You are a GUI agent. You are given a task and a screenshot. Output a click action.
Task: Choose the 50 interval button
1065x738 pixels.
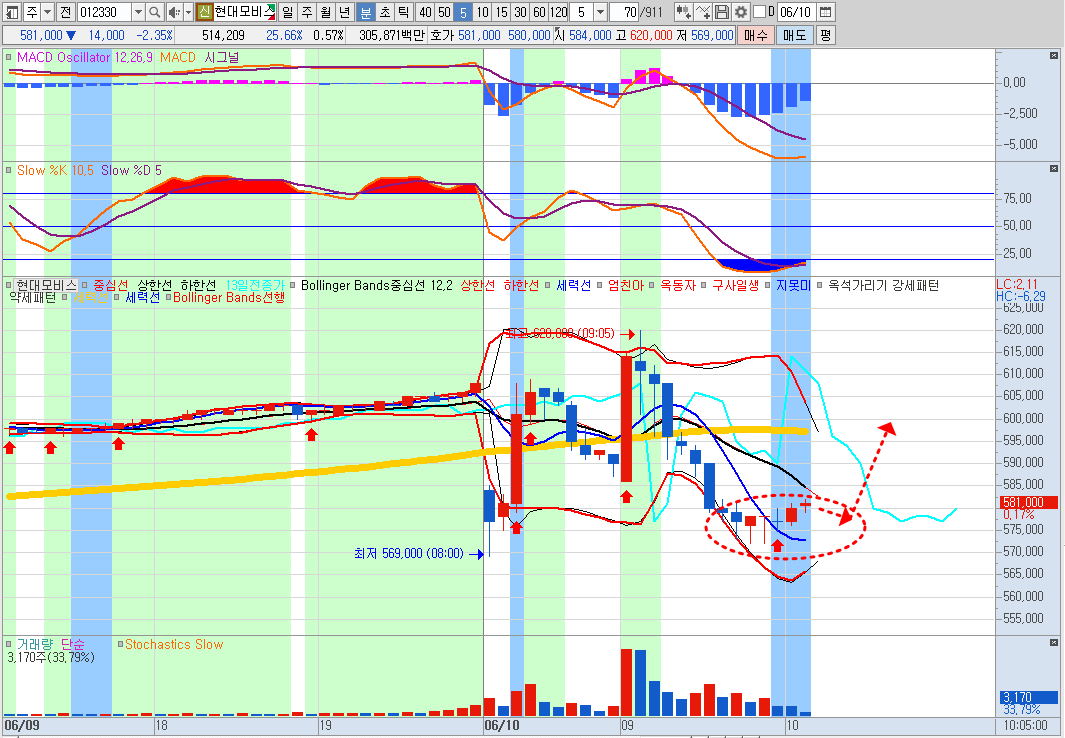444,12
